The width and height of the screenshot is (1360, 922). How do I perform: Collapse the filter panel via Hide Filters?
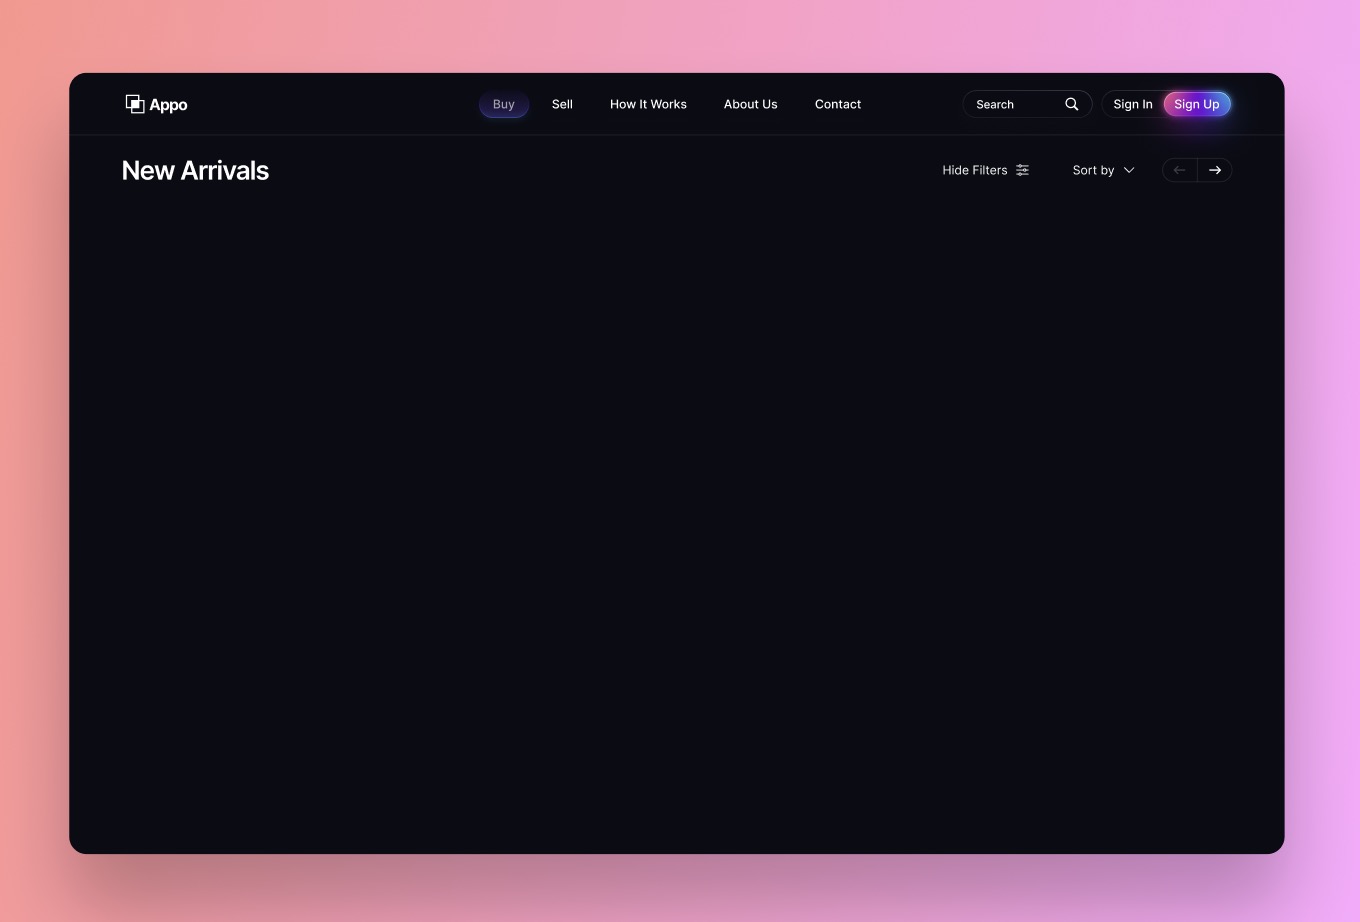[x=974, y=170]
